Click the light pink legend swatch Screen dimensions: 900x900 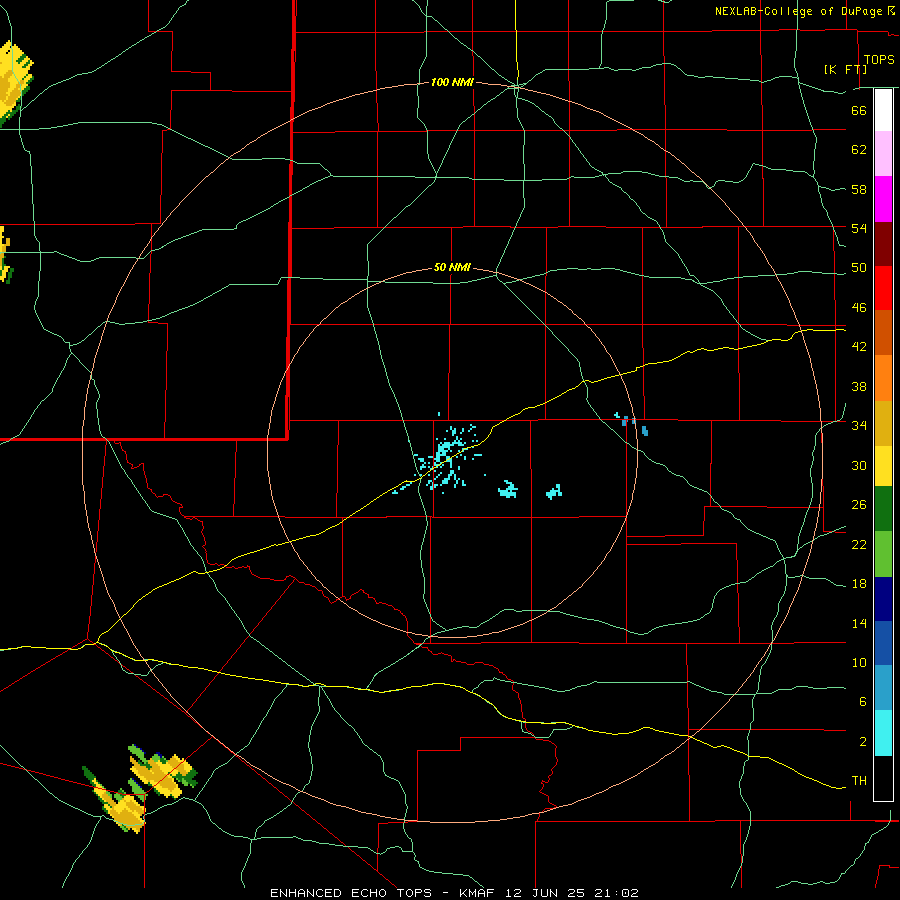[883, 154]
